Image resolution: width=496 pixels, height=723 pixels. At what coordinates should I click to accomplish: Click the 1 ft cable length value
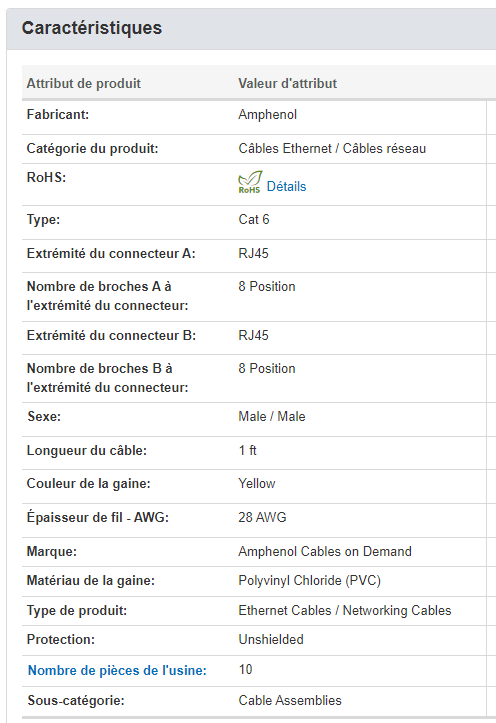pyautogui.click(x=248, y=450)
